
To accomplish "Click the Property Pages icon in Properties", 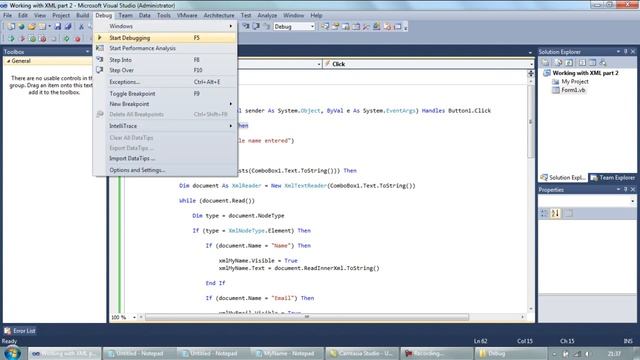I will [569, 213].
